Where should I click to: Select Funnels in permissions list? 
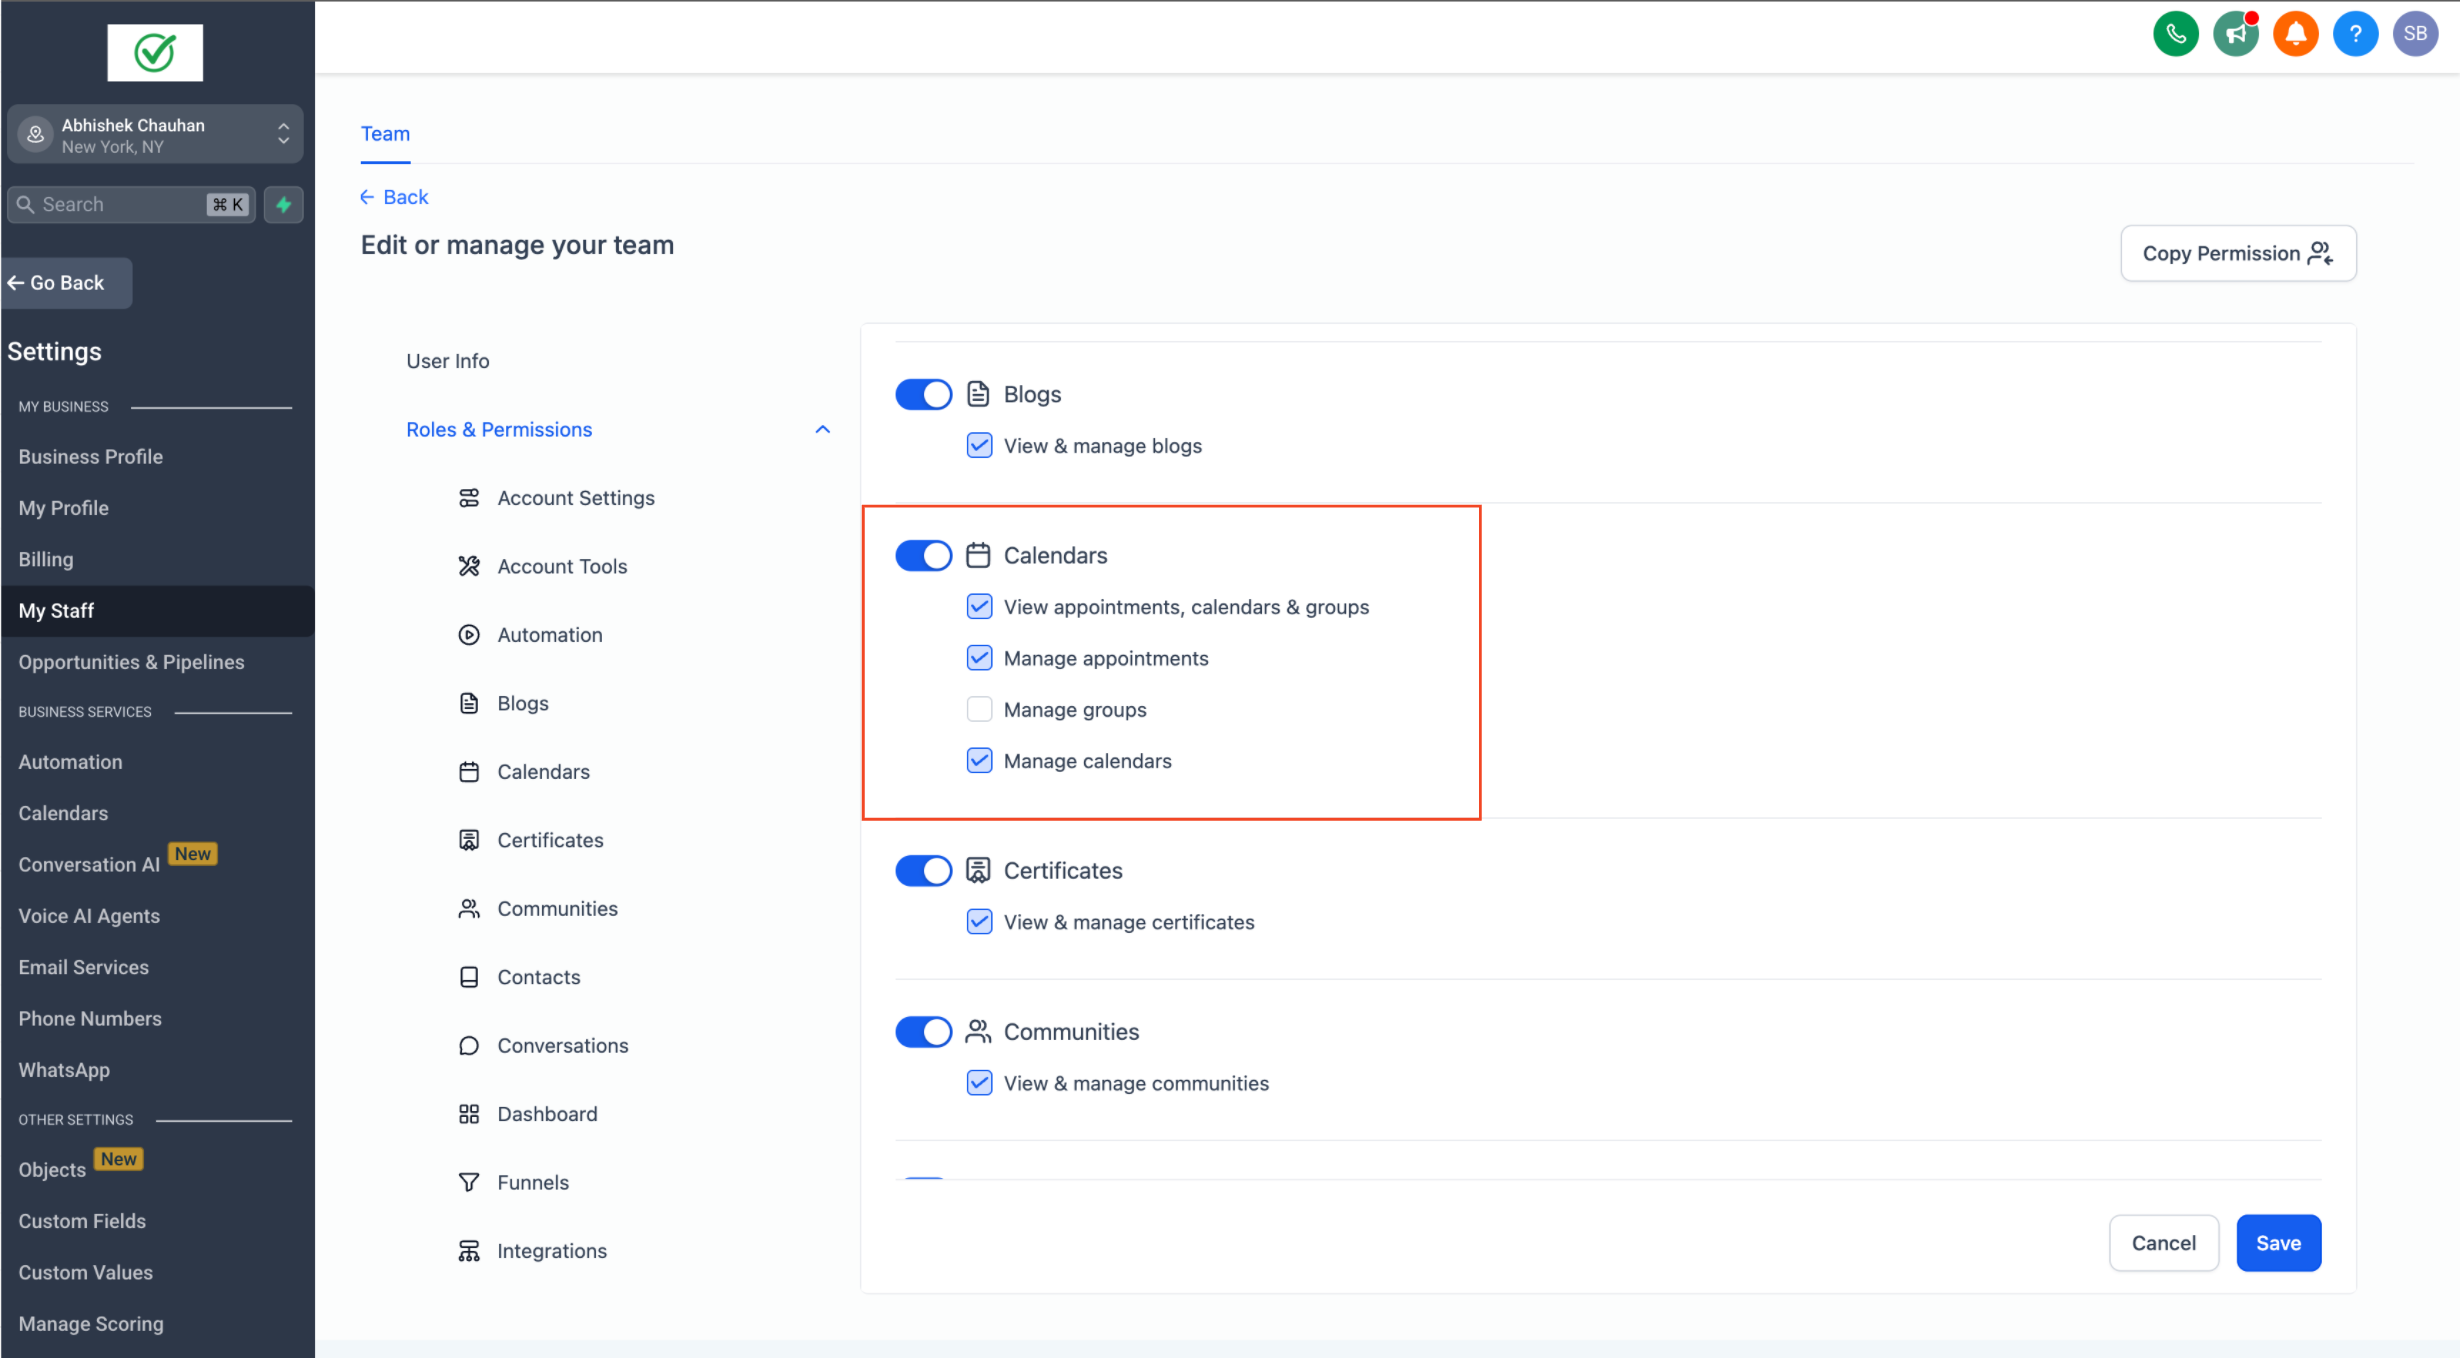tap(532, 1182)
